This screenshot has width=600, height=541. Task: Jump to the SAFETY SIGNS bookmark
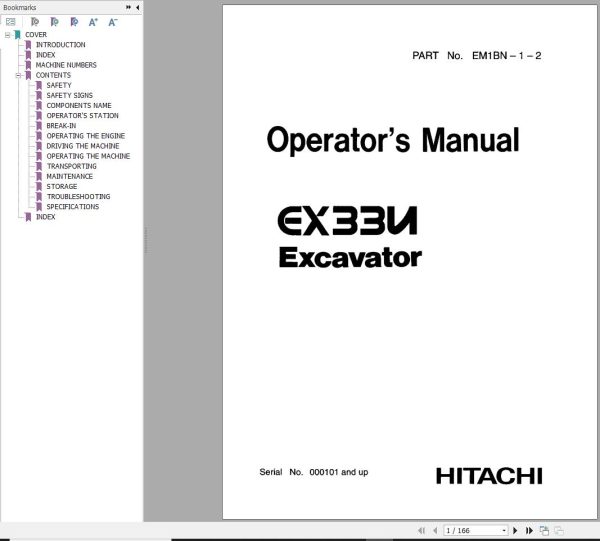pyautogui.click(x=70, y=95)
